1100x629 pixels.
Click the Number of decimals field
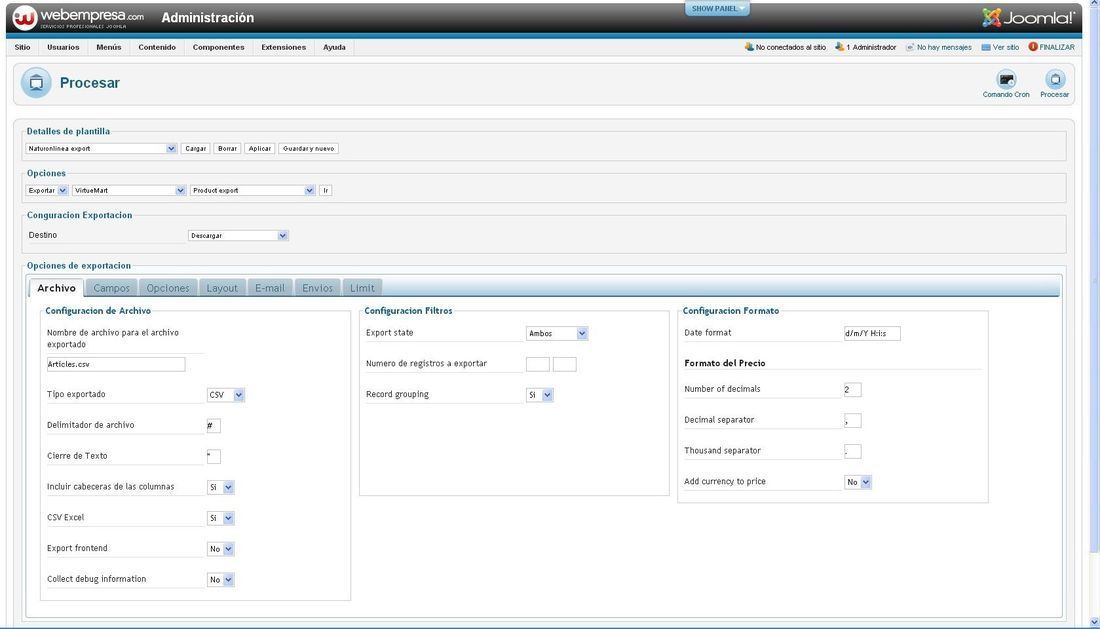point(852,389)
